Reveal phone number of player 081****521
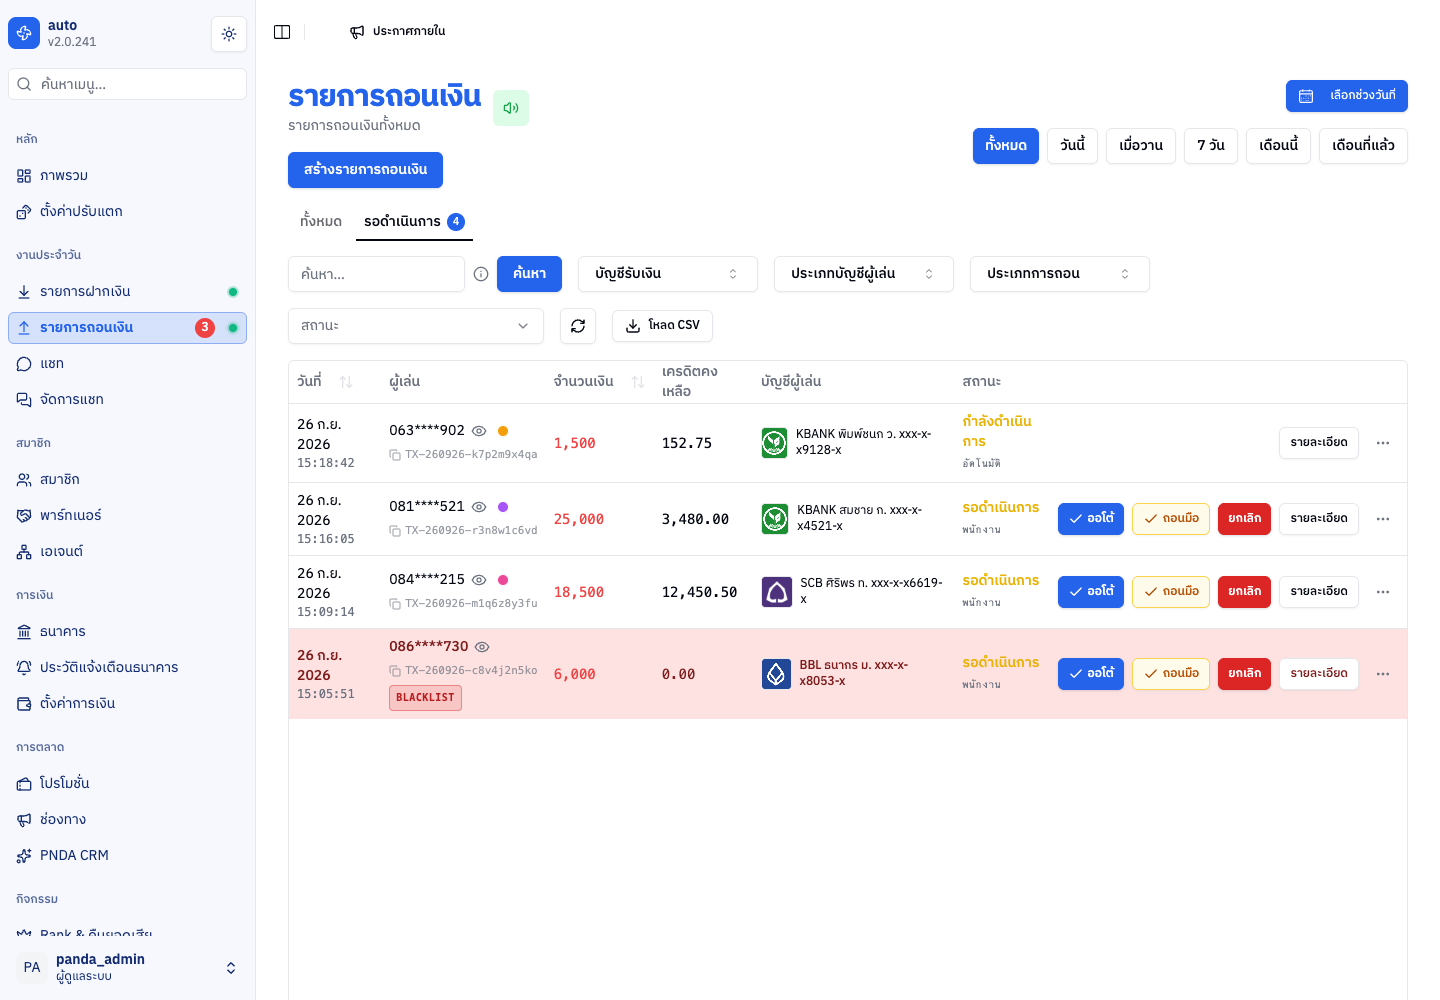The image size is (1440, 1000). coord(479,507)
